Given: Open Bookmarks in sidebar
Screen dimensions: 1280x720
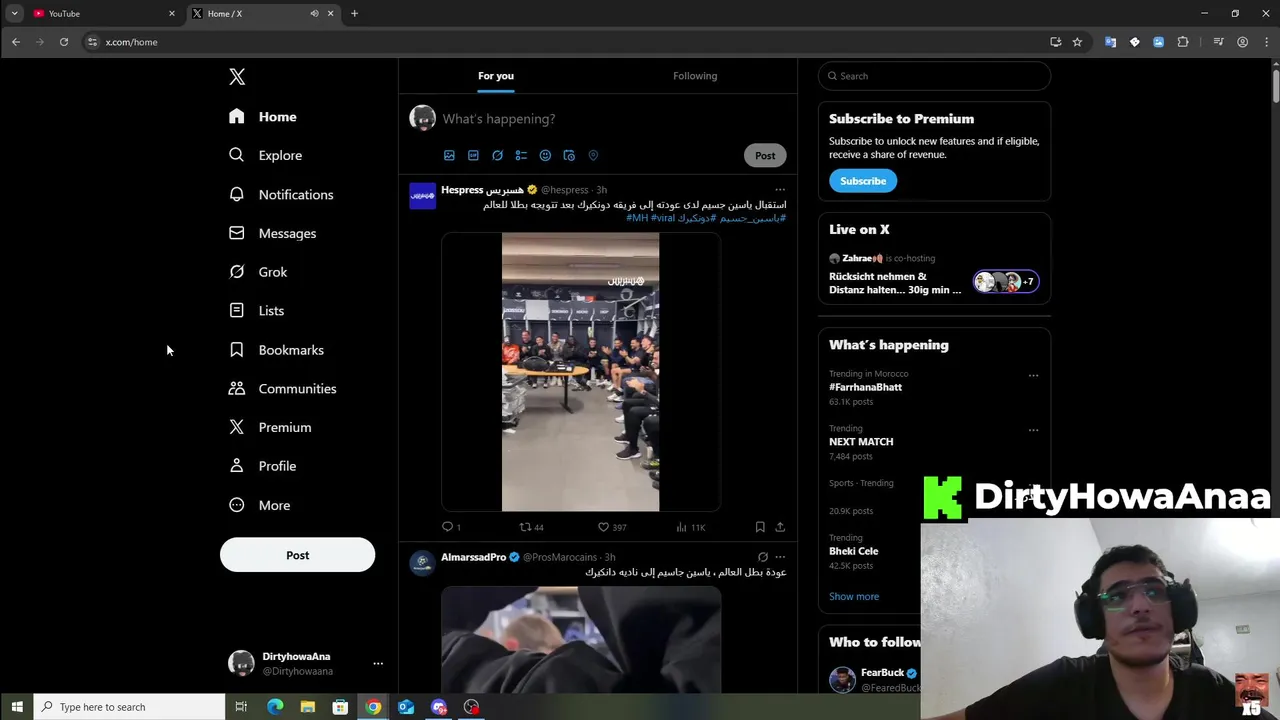Looking at the screenshot, I should [276, 350].
